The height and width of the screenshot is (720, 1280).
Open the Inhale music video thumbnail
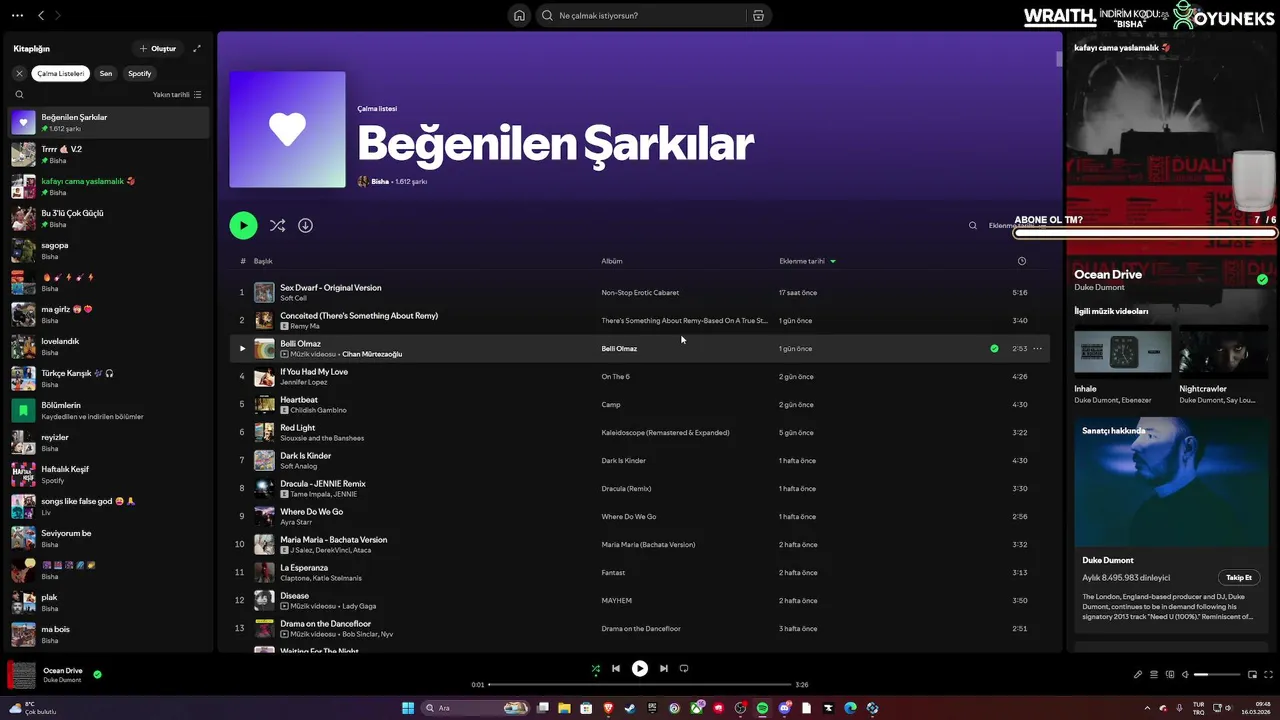click(x=1123, y=351)
